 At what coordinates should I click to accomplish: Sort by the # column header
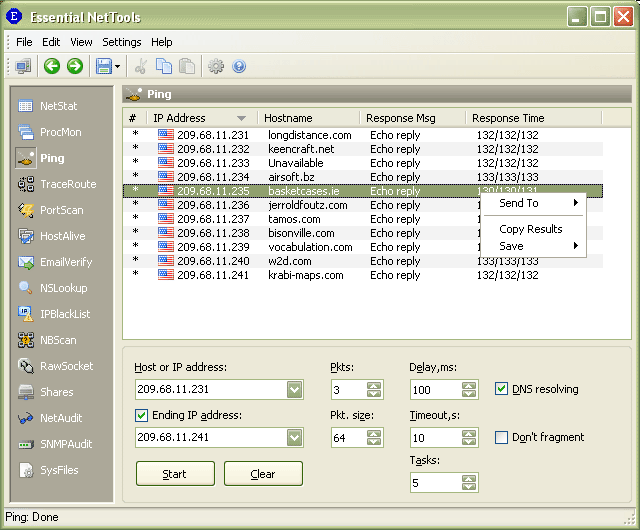pos(135,118)
